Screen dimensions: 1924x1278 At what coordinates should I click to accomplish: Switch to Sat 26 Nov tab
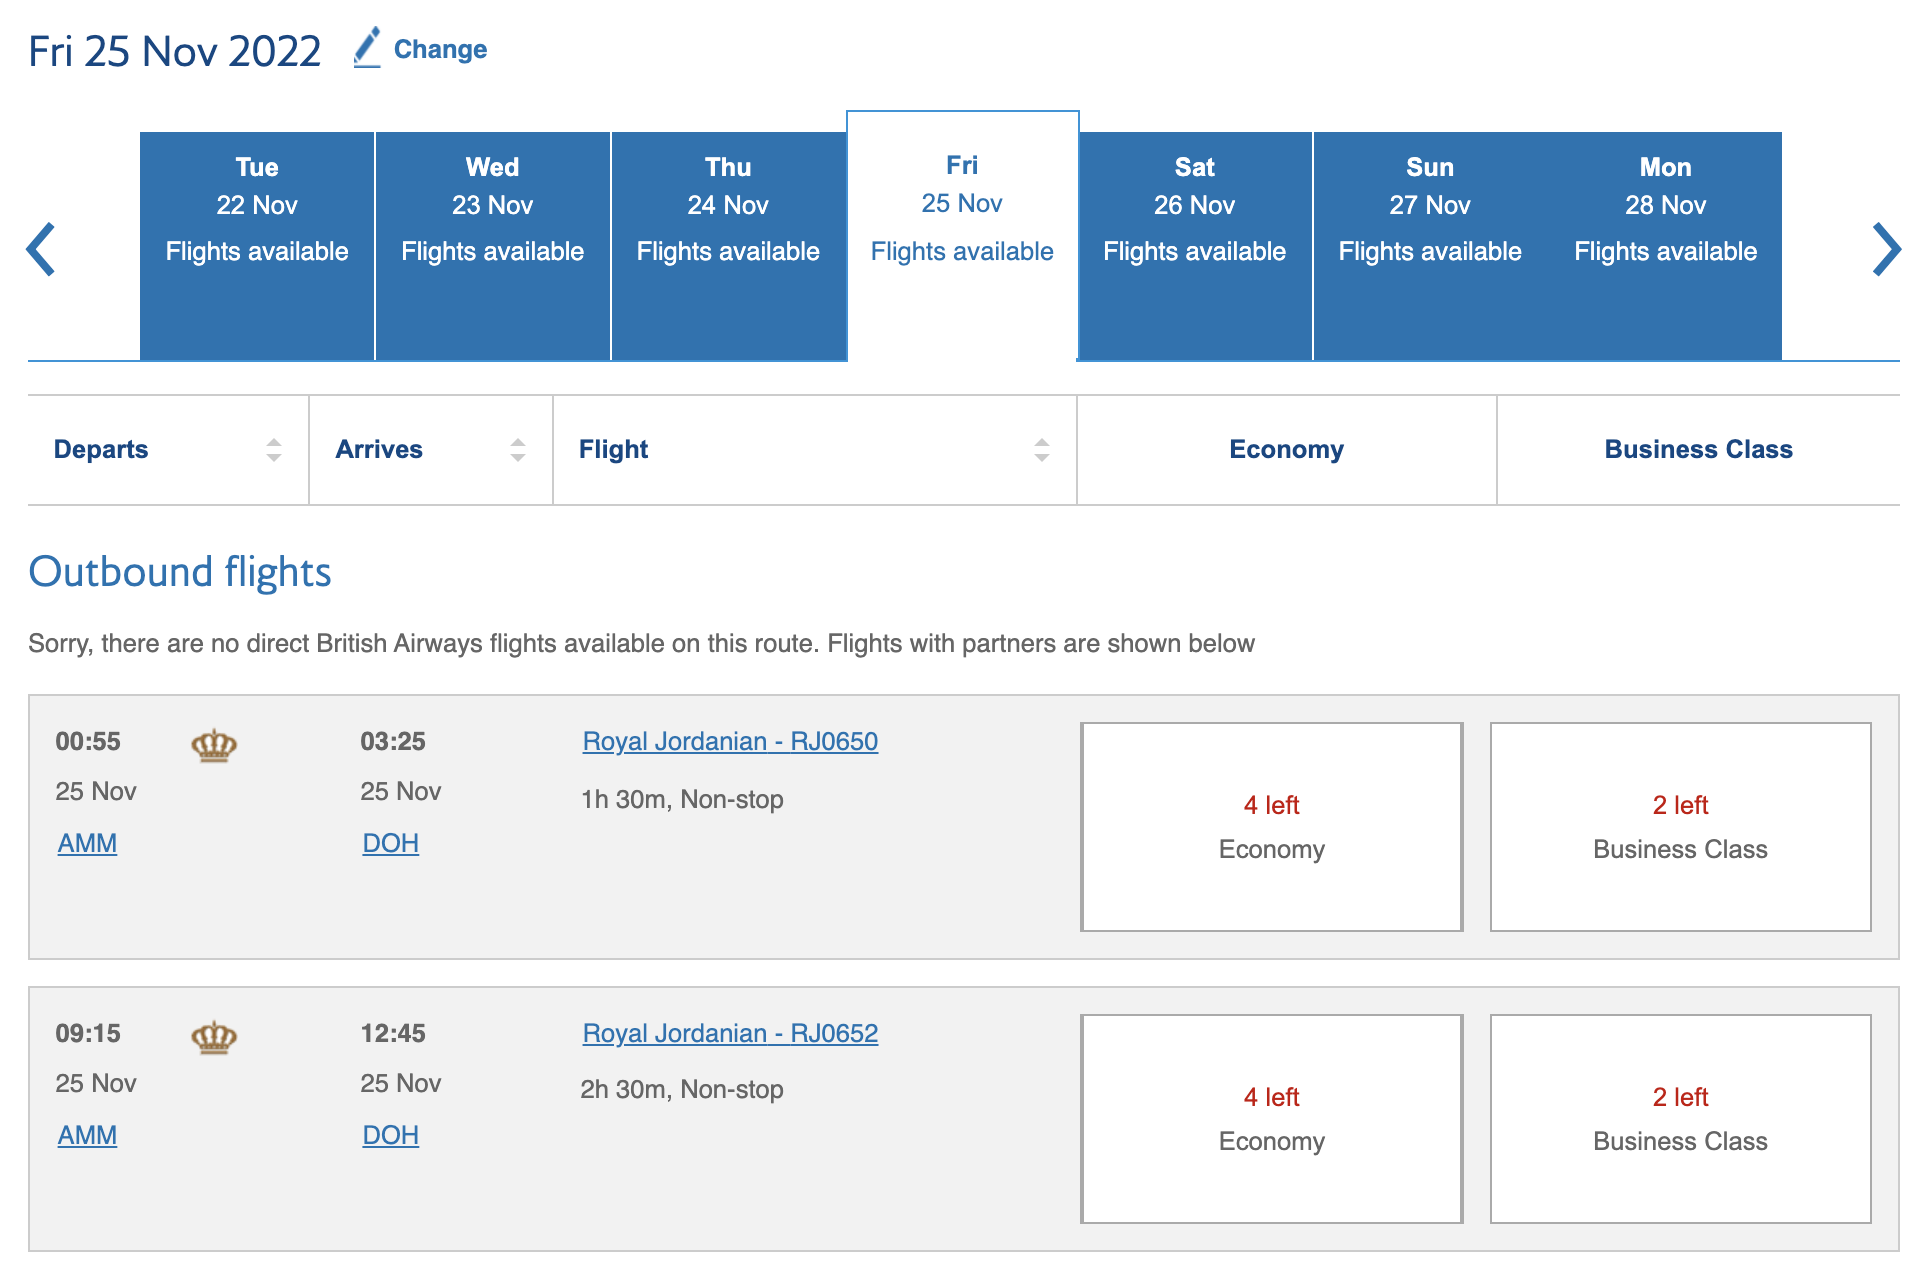[x=1194, y=245]
